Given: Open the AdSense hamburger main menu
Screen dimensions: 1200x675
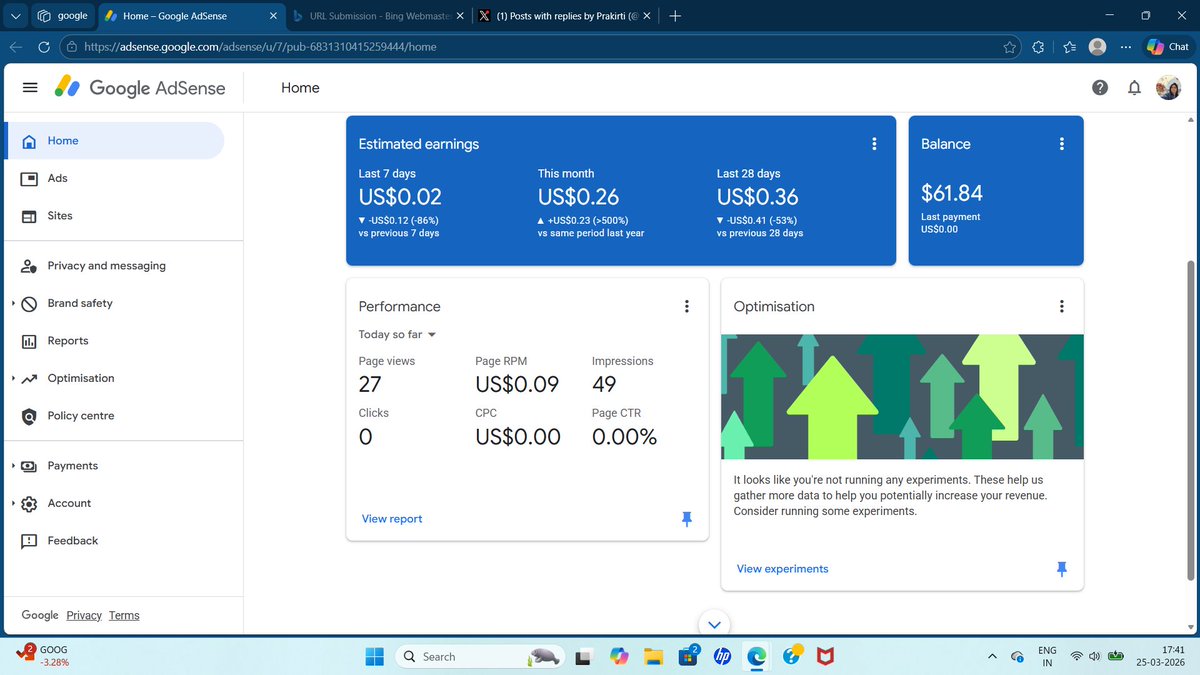Looking at the screenshot, I should pos(30,88).
